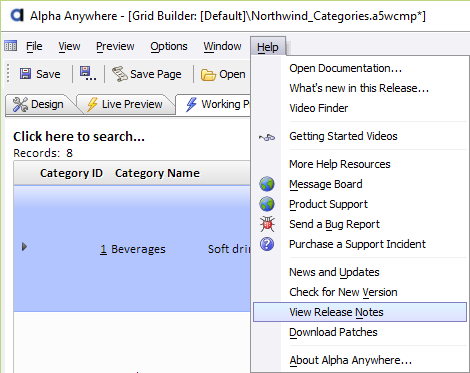
Task: Open the Preview menu
Action: coord(115,46)
